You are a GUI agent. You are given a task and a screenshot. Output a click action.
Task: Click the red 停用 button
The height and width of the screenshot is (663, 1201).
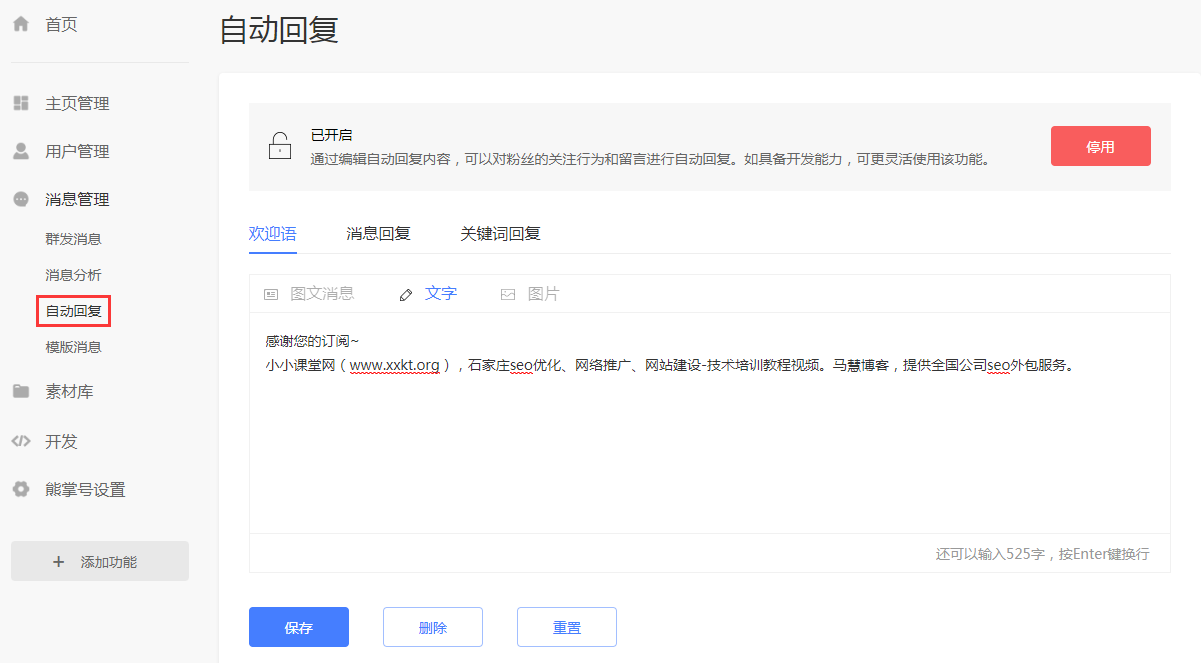[1100, 146]
